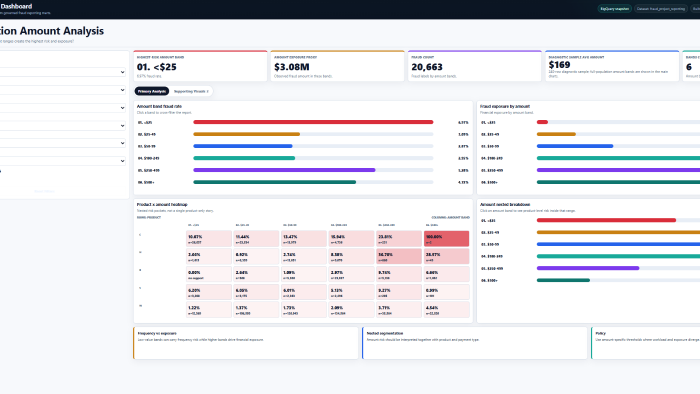Select the red 01. <$25 fraud rate bar

coord(313,122)
